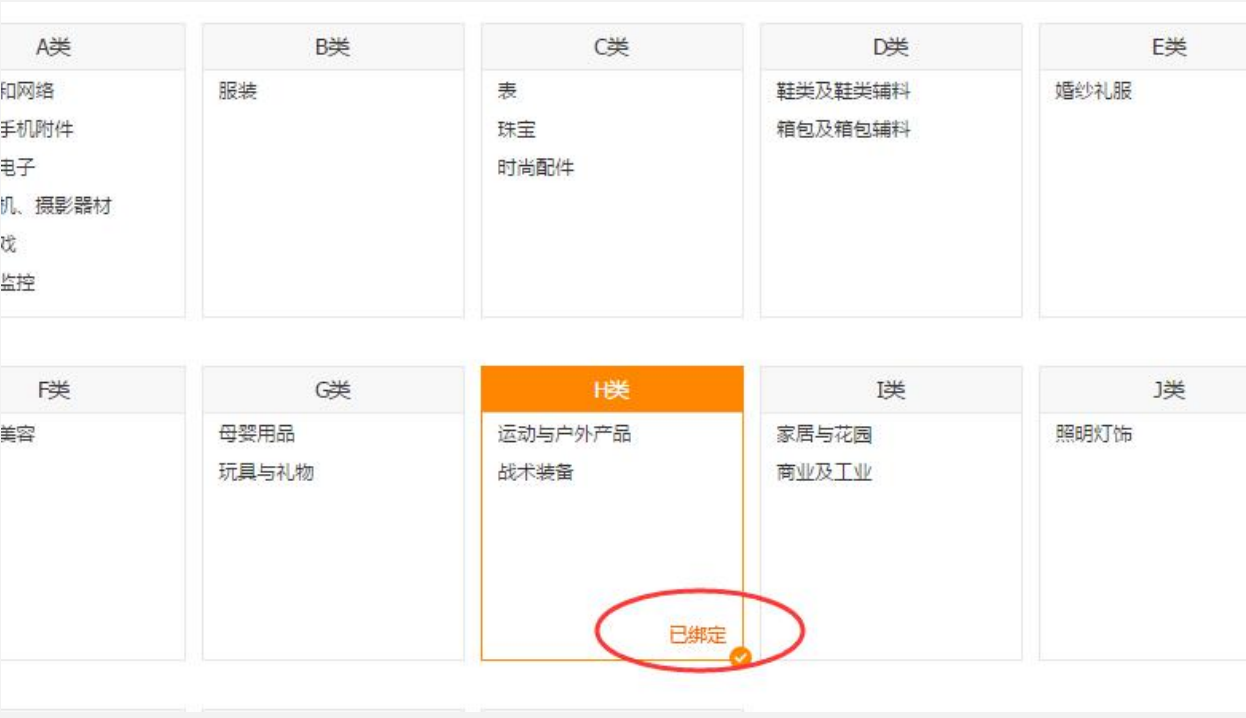Click 摄影器材 in the A类 card
Image resolution: width=1246 pixels, height=718 pixels.
pos(74,207)
